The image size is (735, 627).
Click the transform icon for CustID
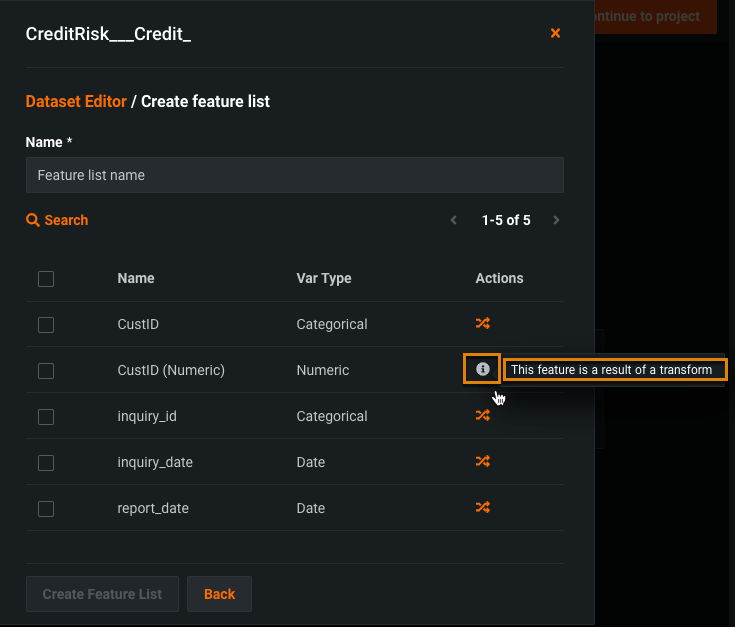[x=483, y=323]
